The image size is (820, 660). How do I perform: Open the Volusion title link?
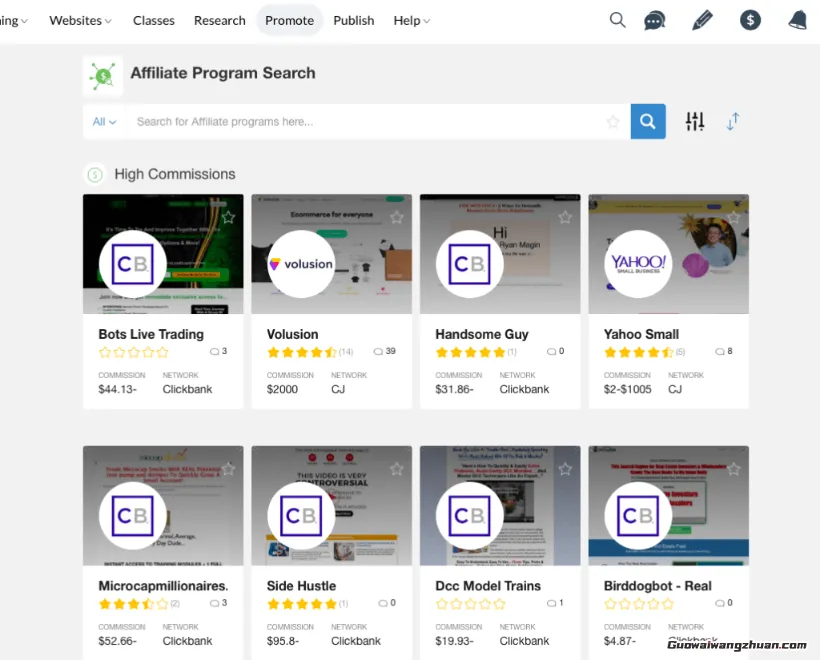(x=292, y=334)
